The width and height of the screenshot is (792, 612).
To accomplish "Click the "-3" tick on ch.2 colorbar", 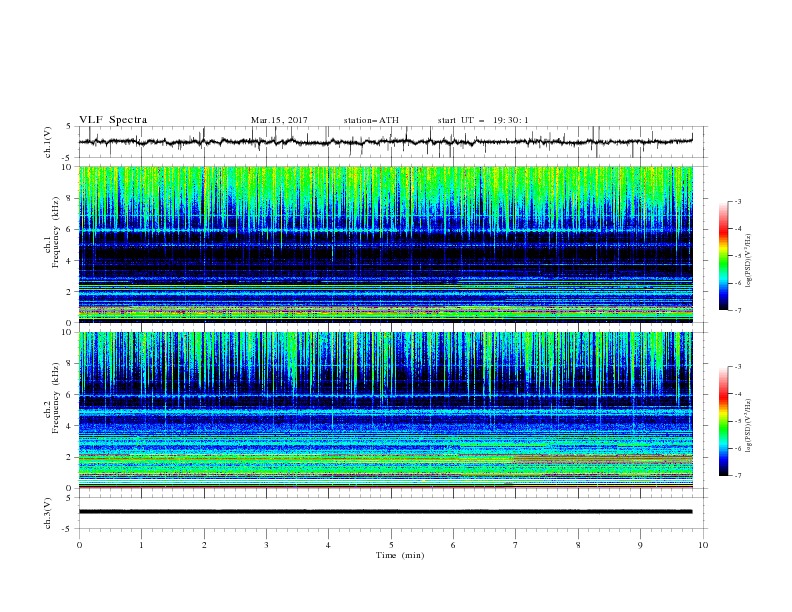I will 737,367.
